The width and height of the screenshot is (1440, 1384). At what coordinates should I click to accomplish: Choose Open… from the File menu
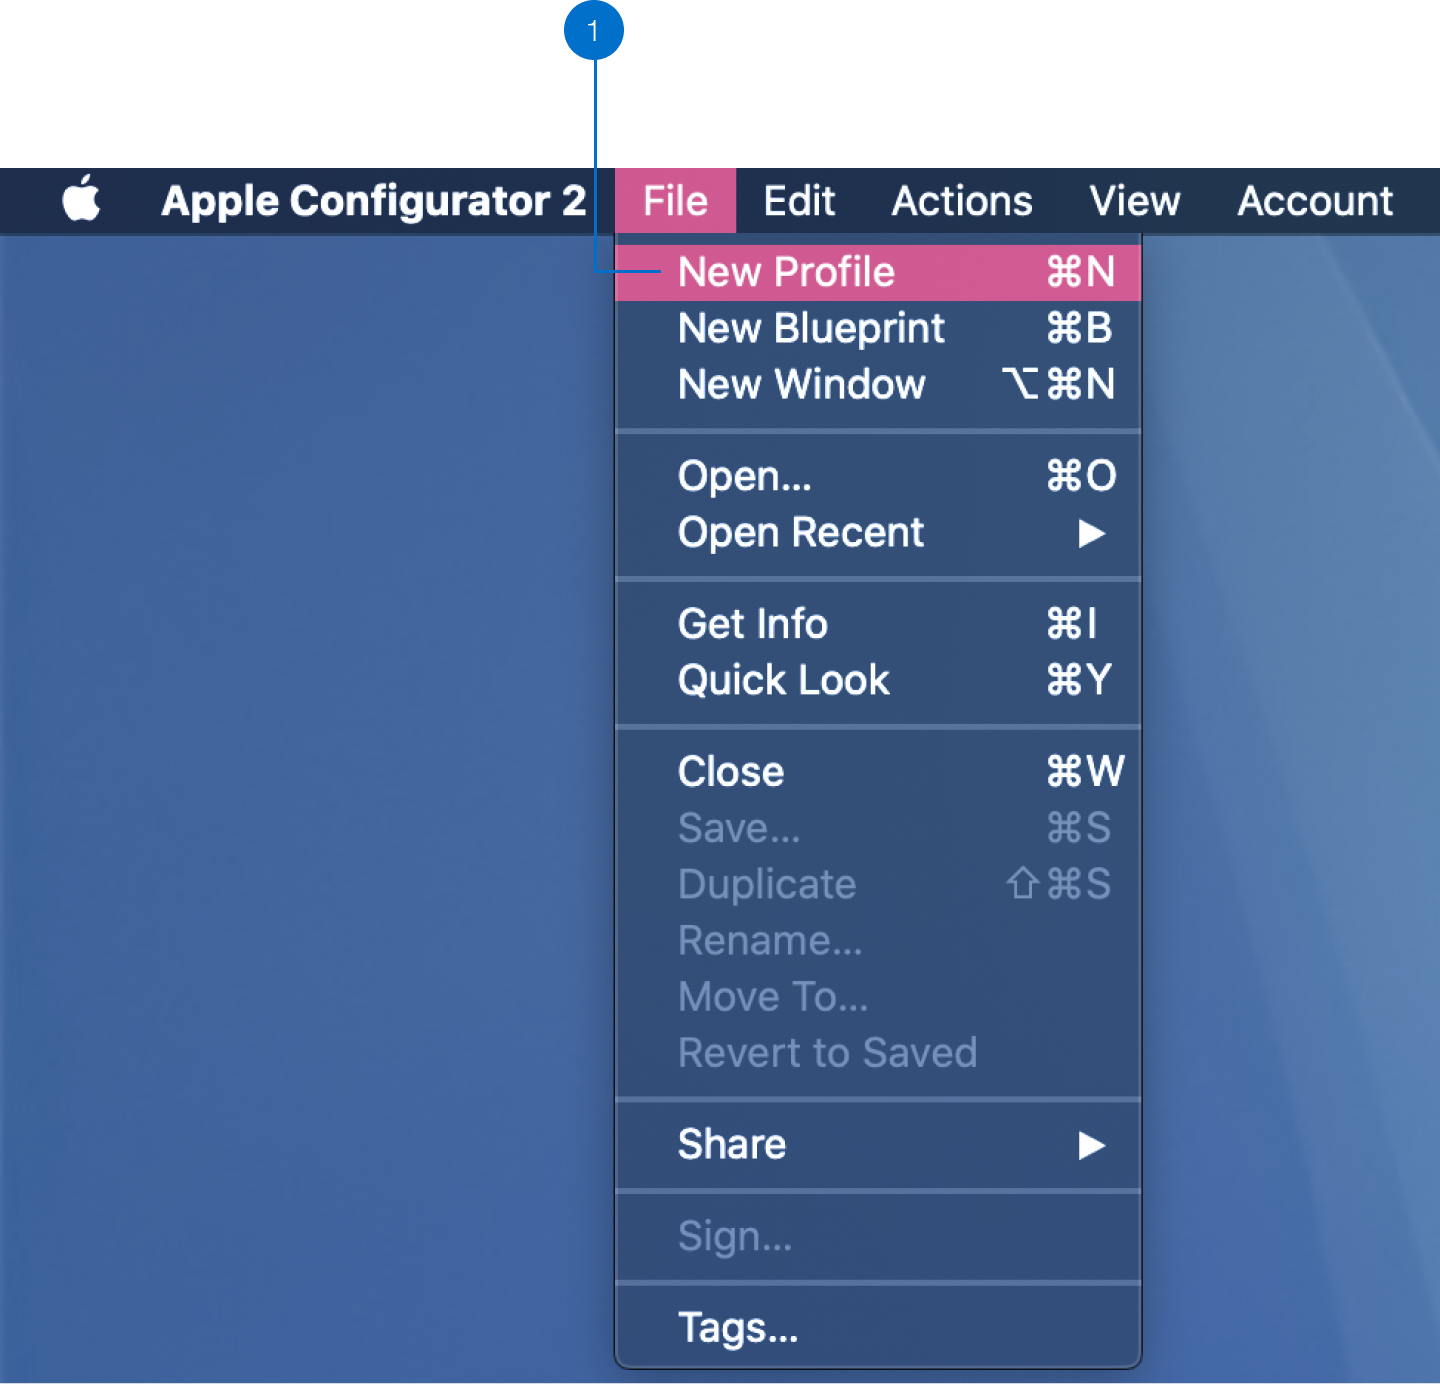coord(878,476)
